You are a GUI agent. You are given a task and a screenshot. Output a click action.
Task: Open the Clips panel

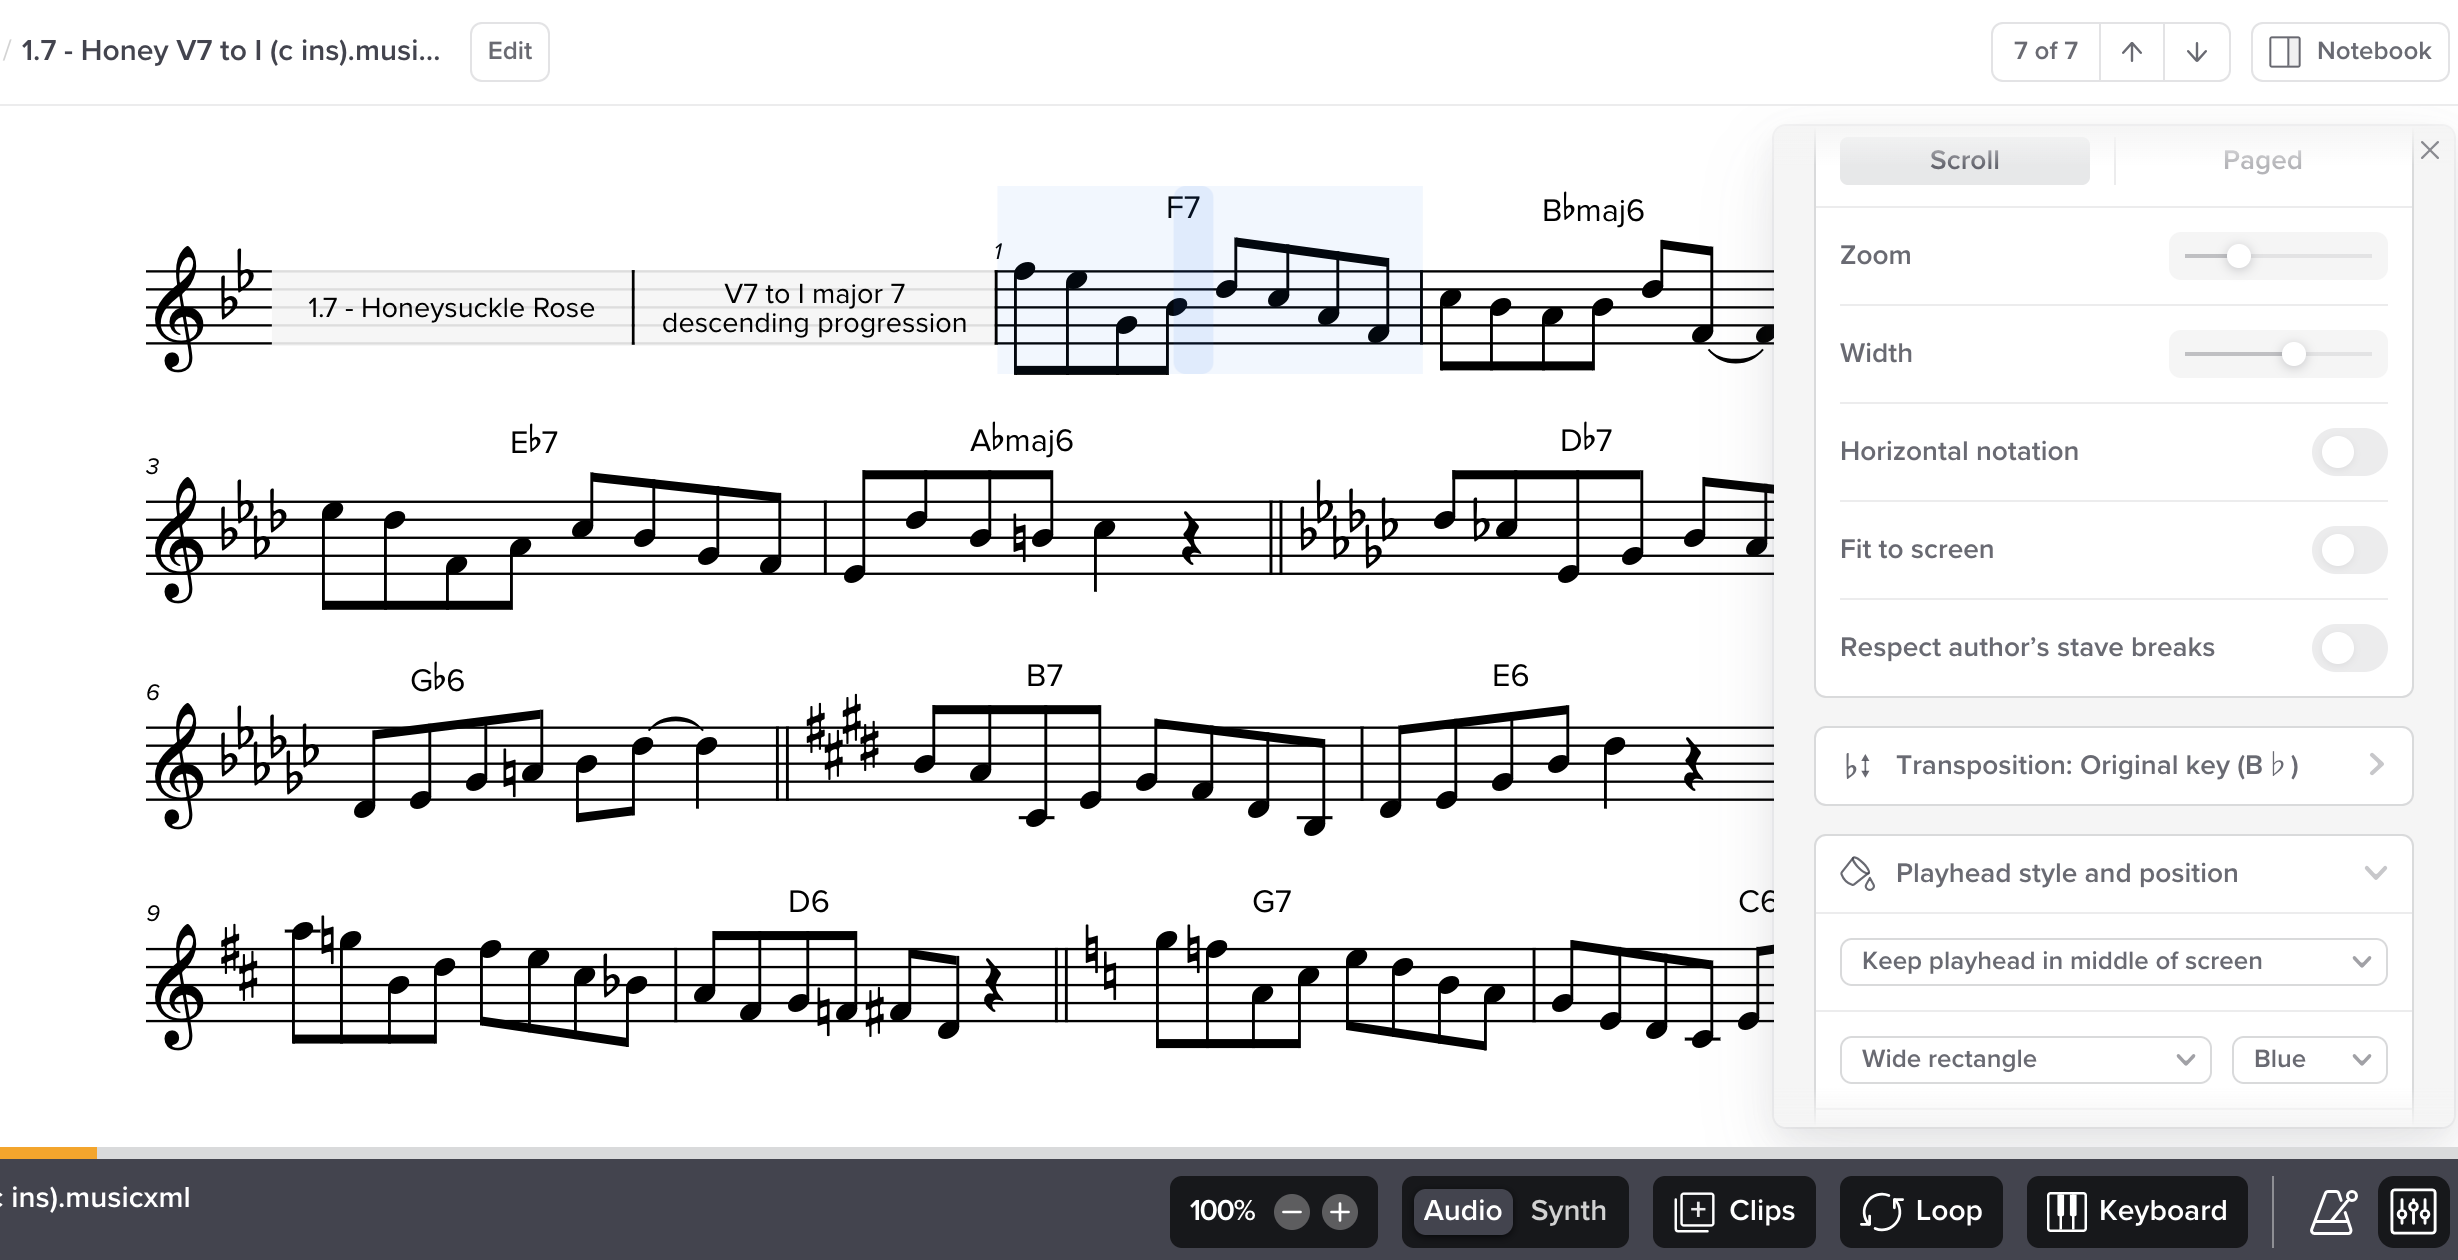[1734, 1211]
